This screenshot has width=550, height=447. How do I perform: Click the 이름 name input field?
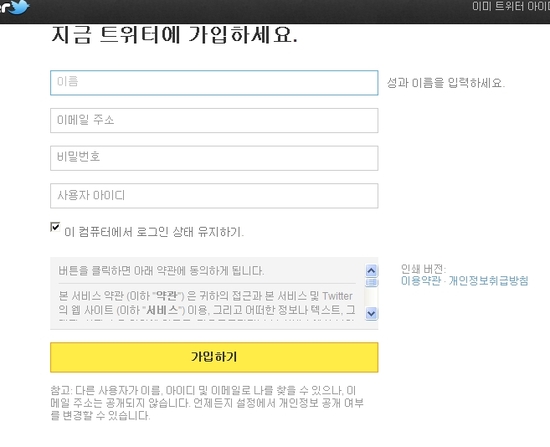(x=214, y=83)
